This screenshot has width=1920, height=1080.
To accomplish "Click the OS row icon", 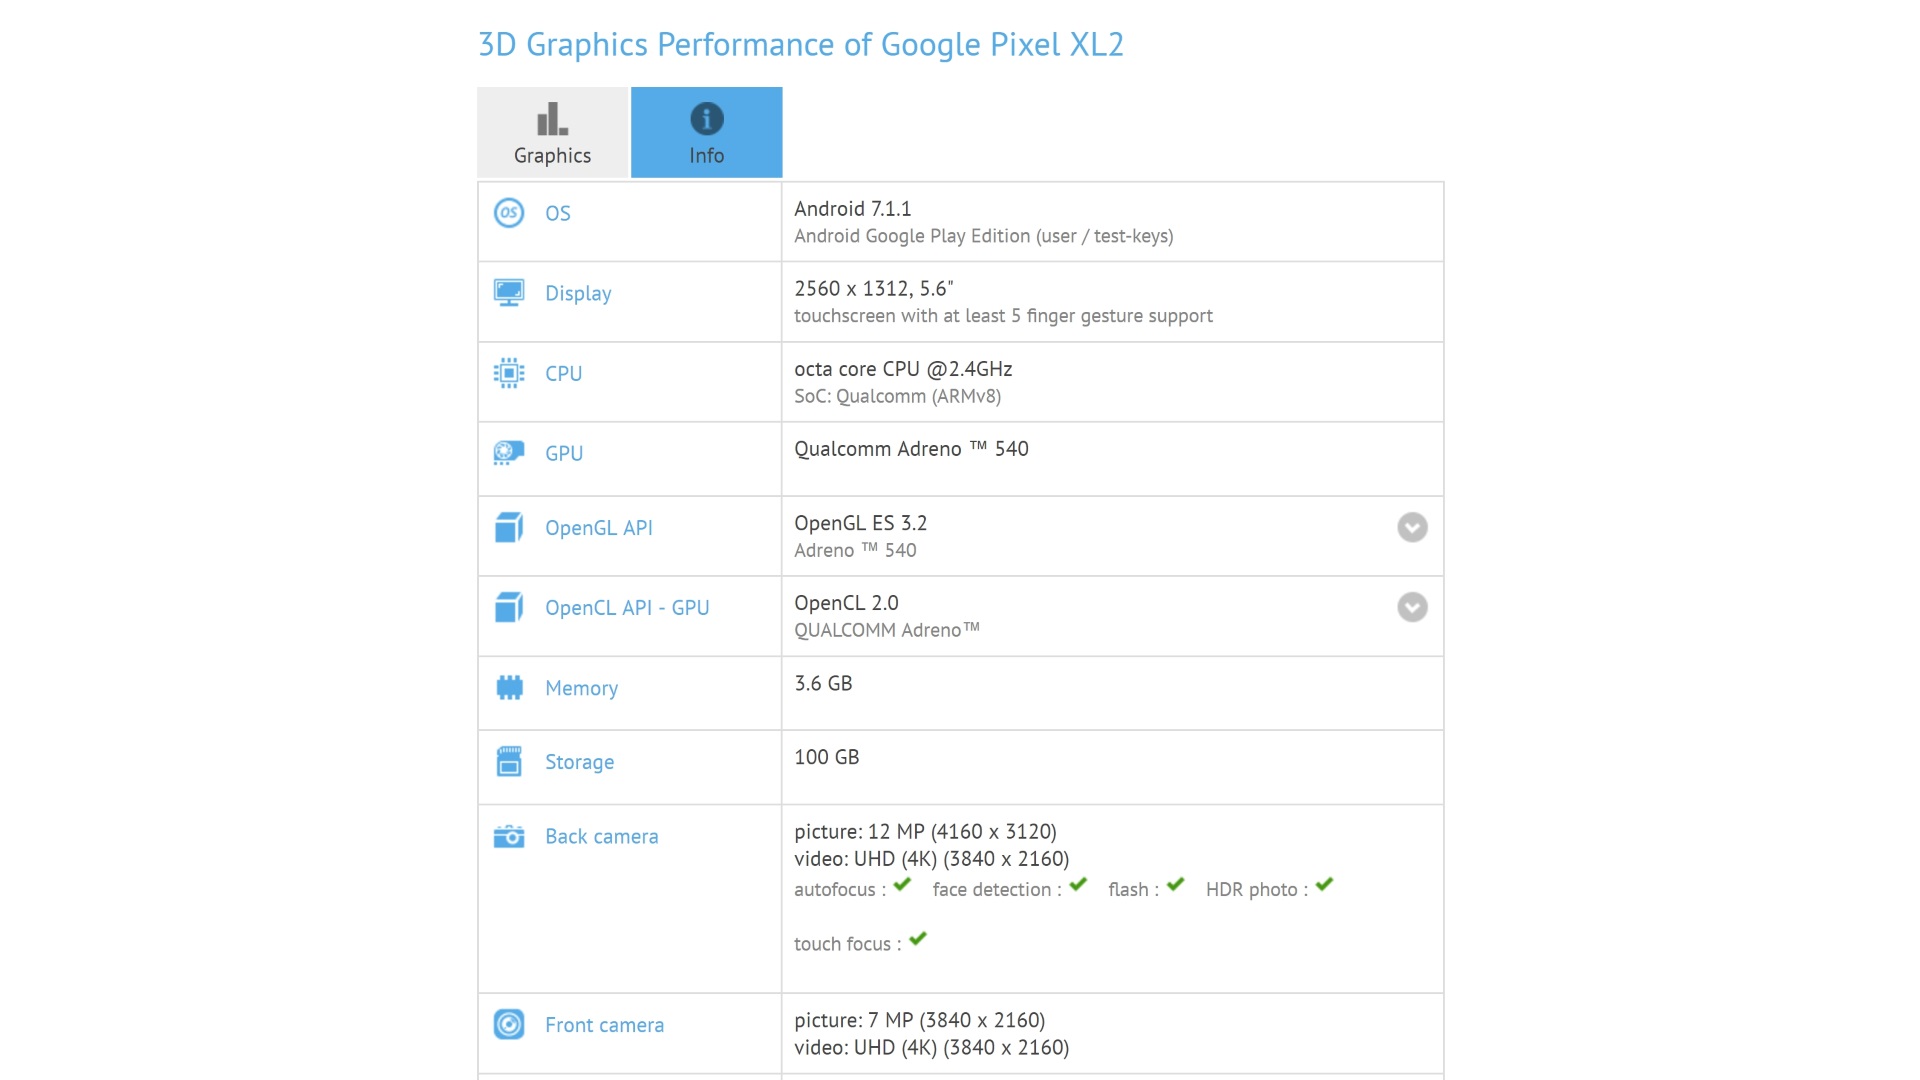I will pos(509,213).
